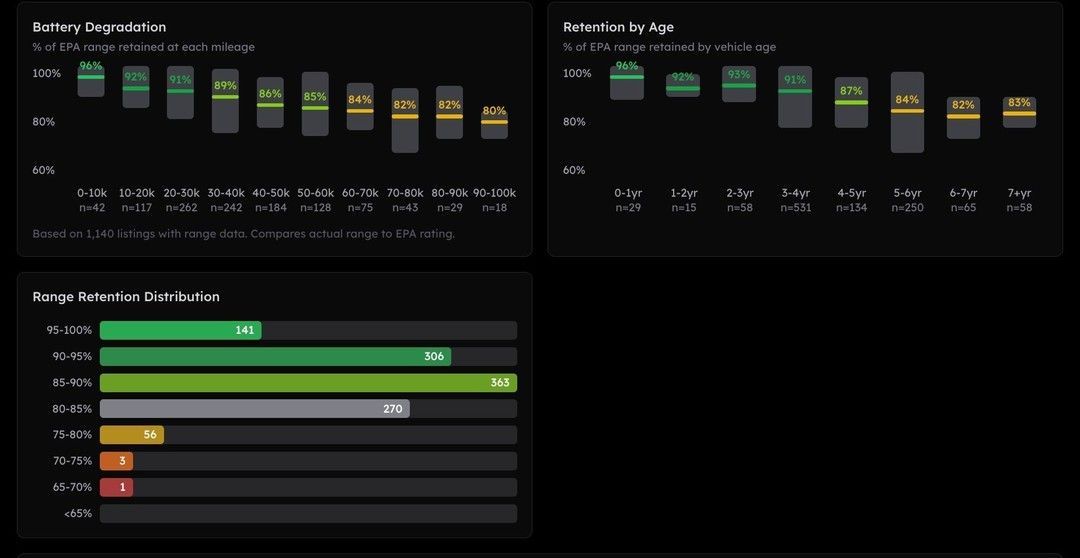Click the empty <65% distribution row

pos(308,513)
